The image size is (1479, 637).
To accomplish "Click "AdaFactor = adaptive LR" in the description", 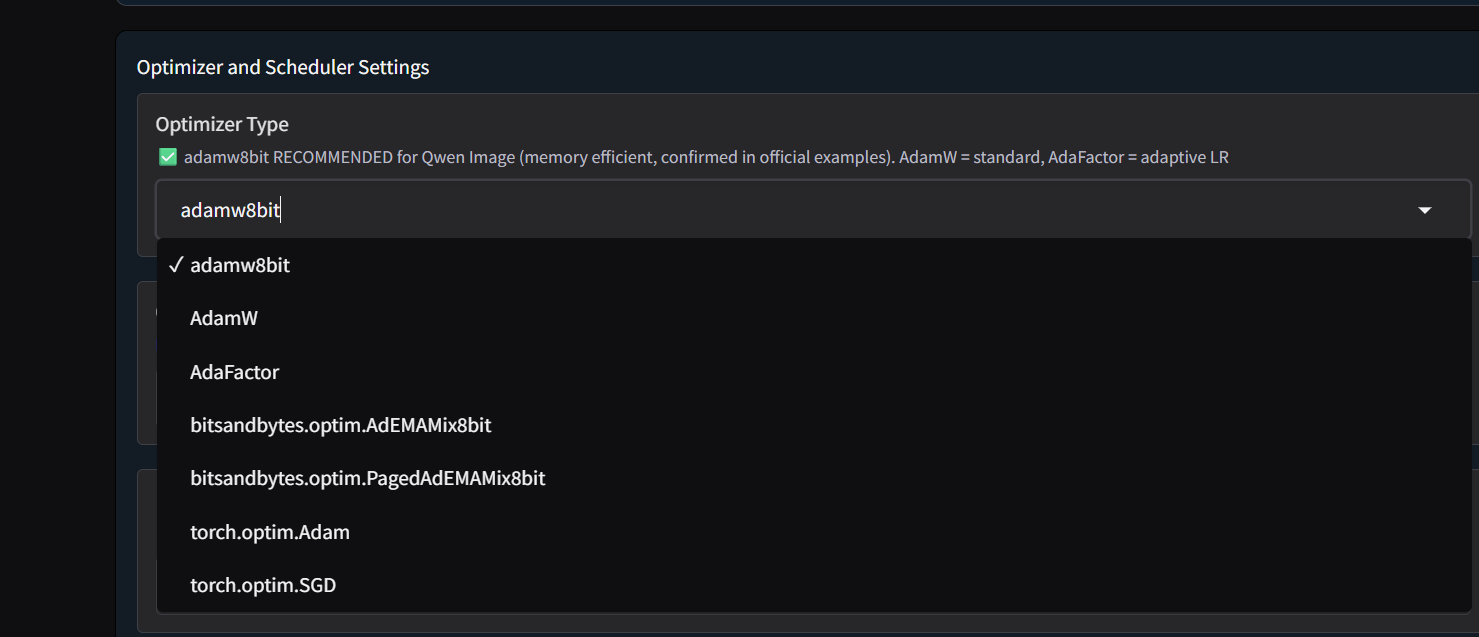I will [x=1138, y=157].
